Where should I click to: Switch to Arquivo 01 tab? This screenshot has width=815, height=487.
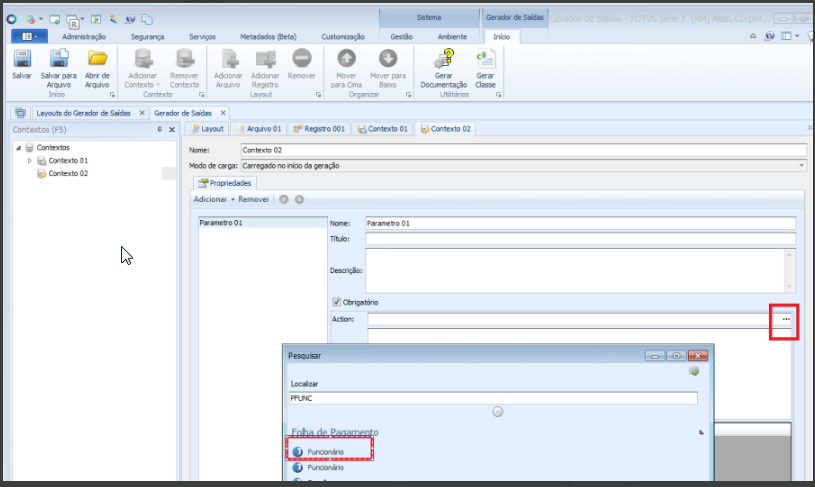click(259, 129)
